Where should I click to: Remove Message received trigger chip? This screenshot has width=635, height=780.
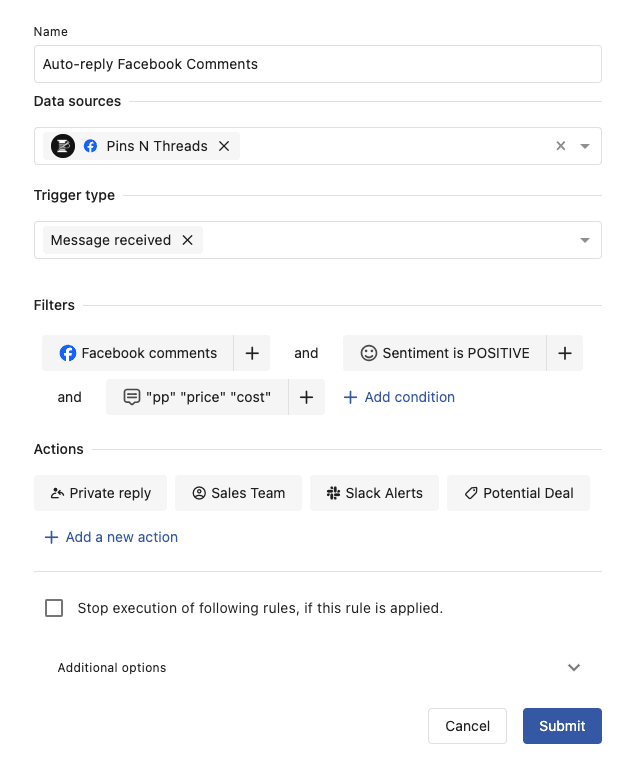click(x=187, y=240)
